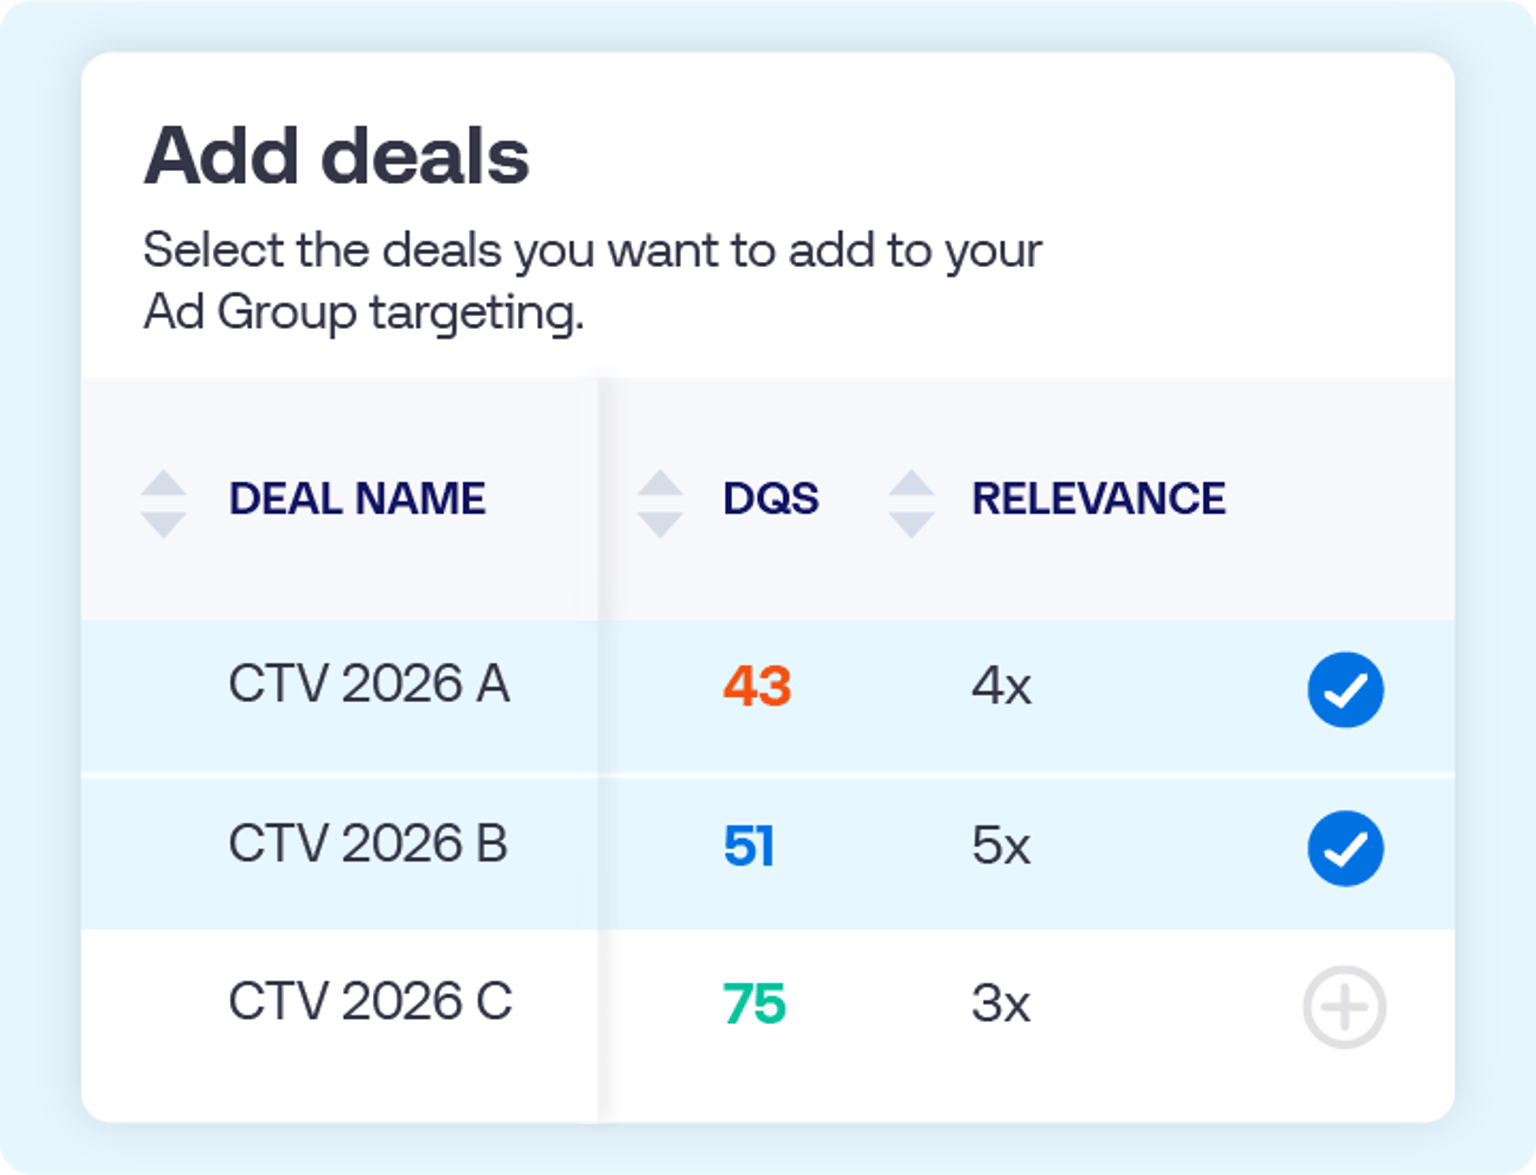Click the sort arrows beside RELEVANCE

click(x=911, y=500)
